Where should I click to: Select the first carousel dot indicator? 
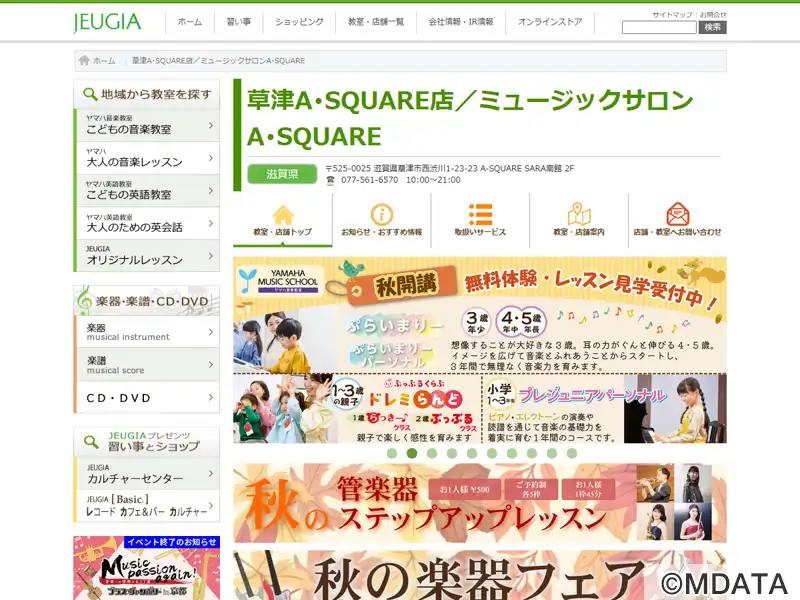click(x=392, y=453)
